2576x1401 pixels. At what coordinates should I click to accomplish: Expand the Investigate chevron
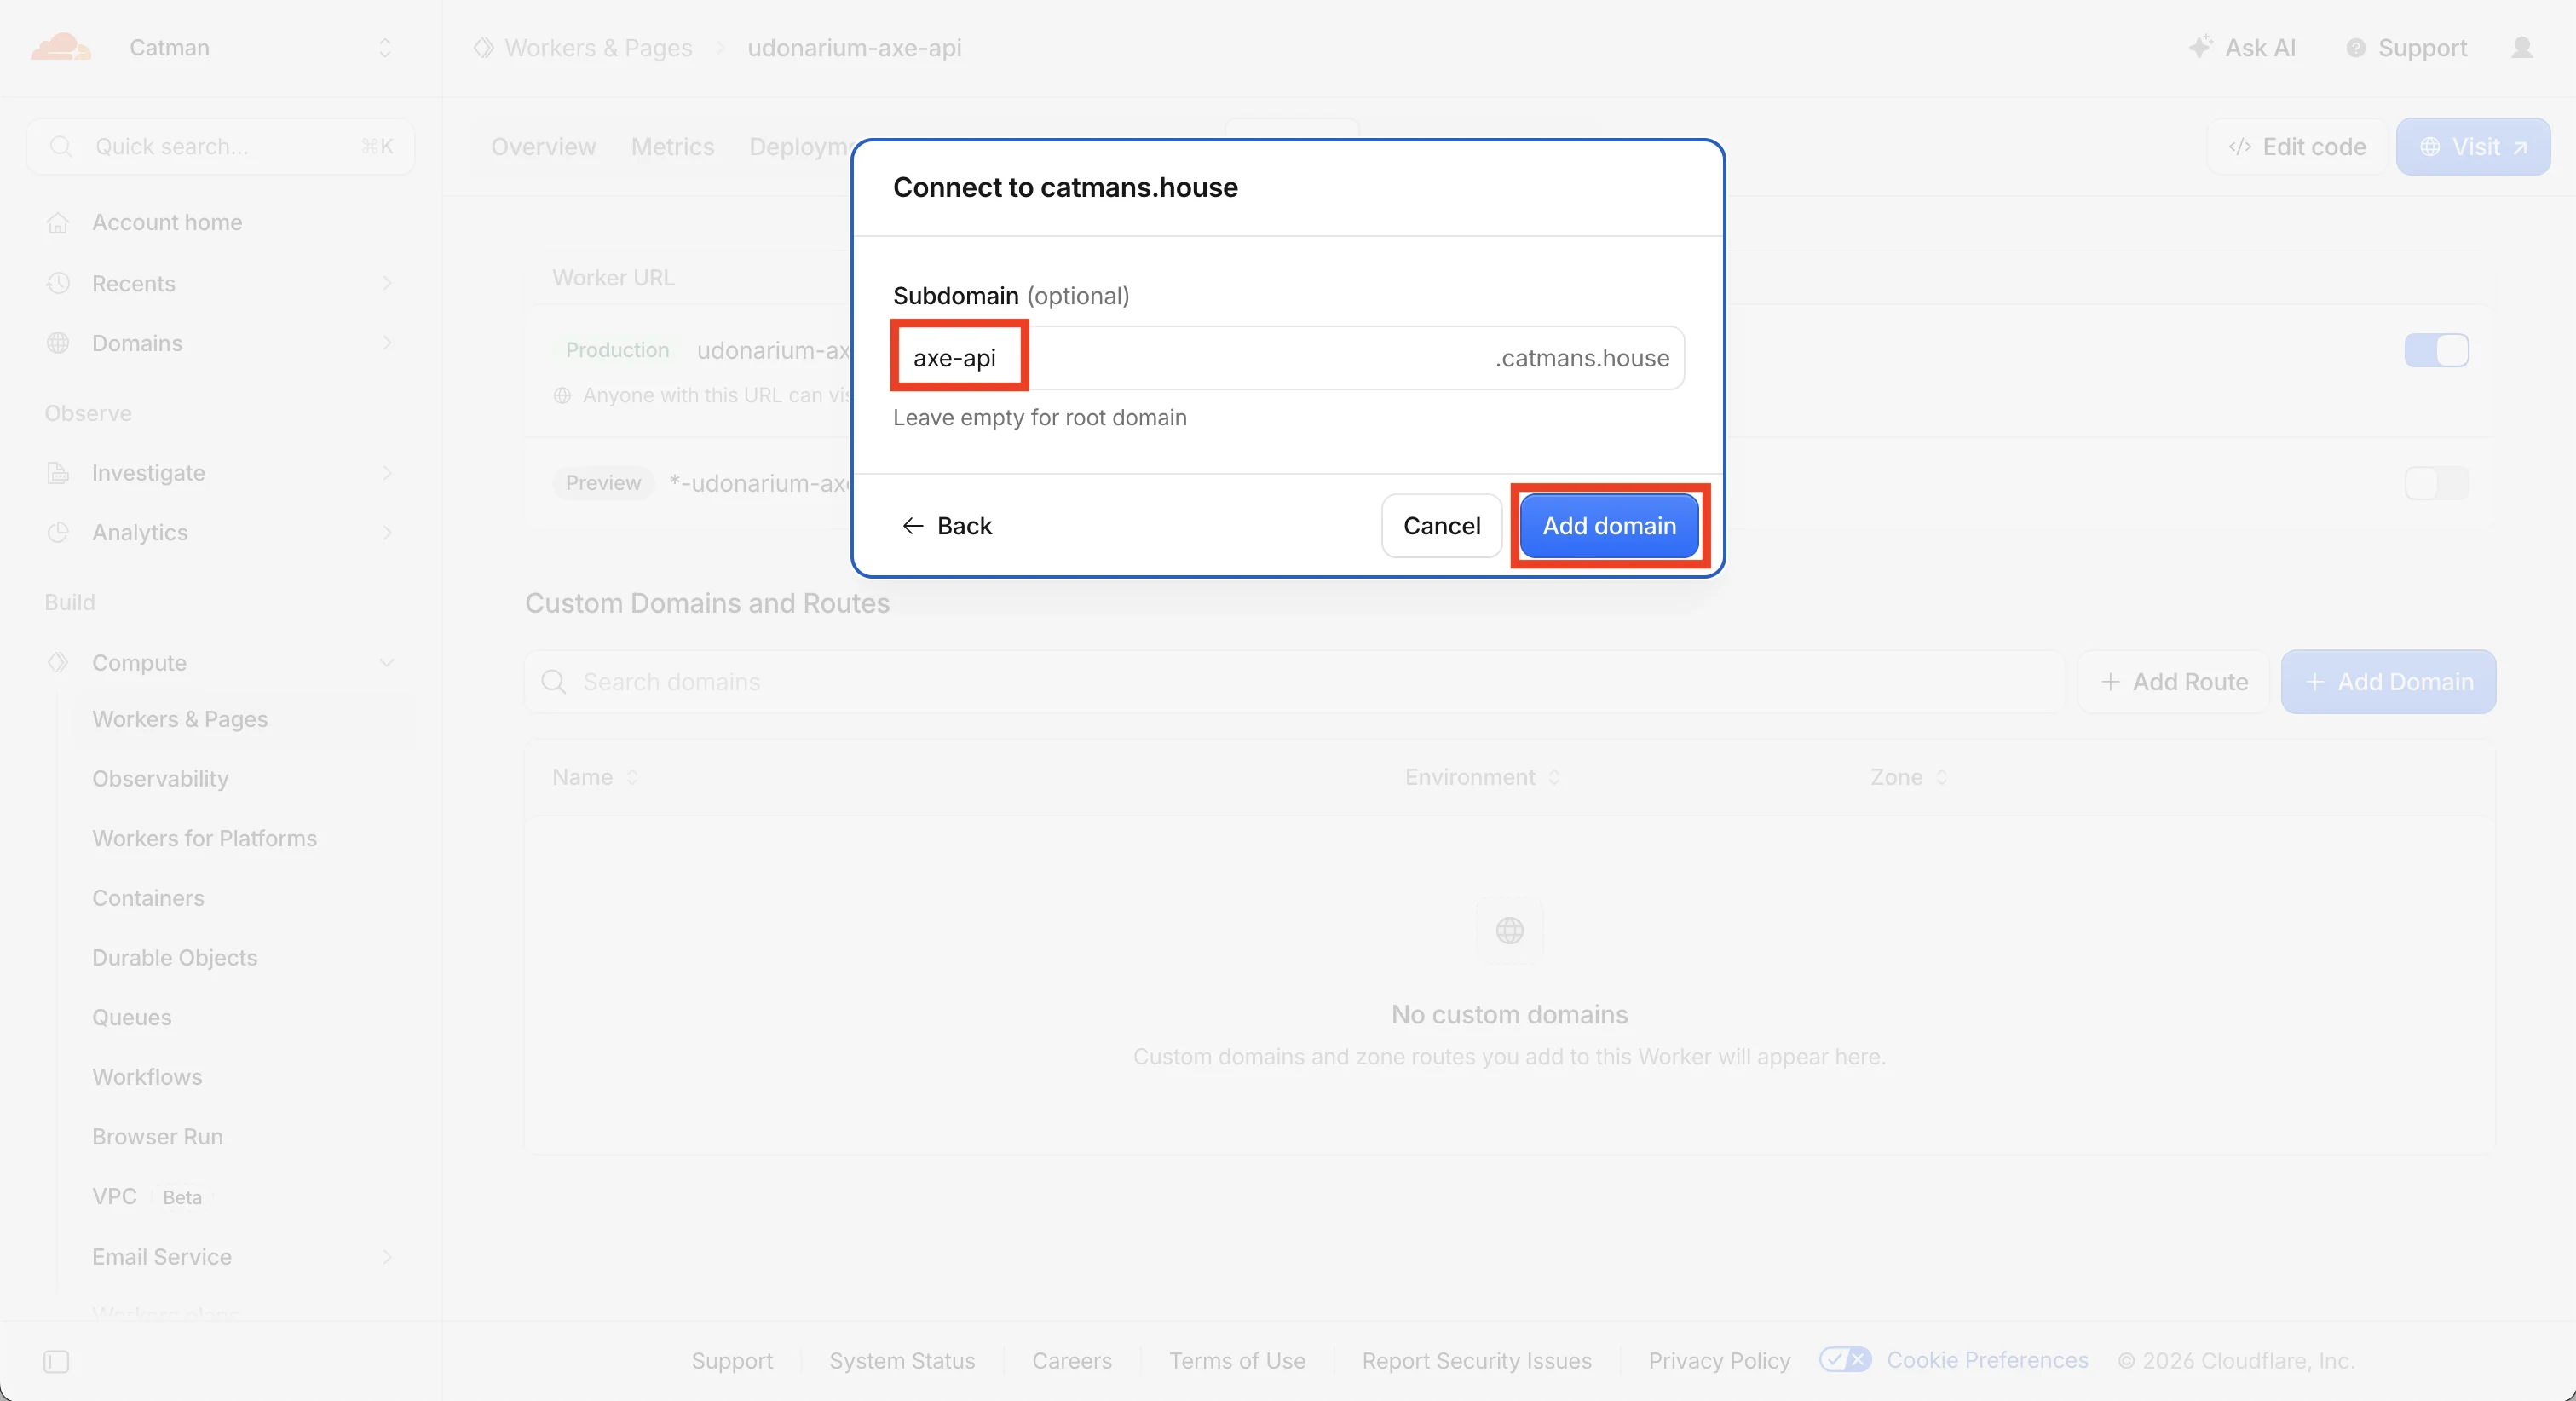[x=387, y=472]
